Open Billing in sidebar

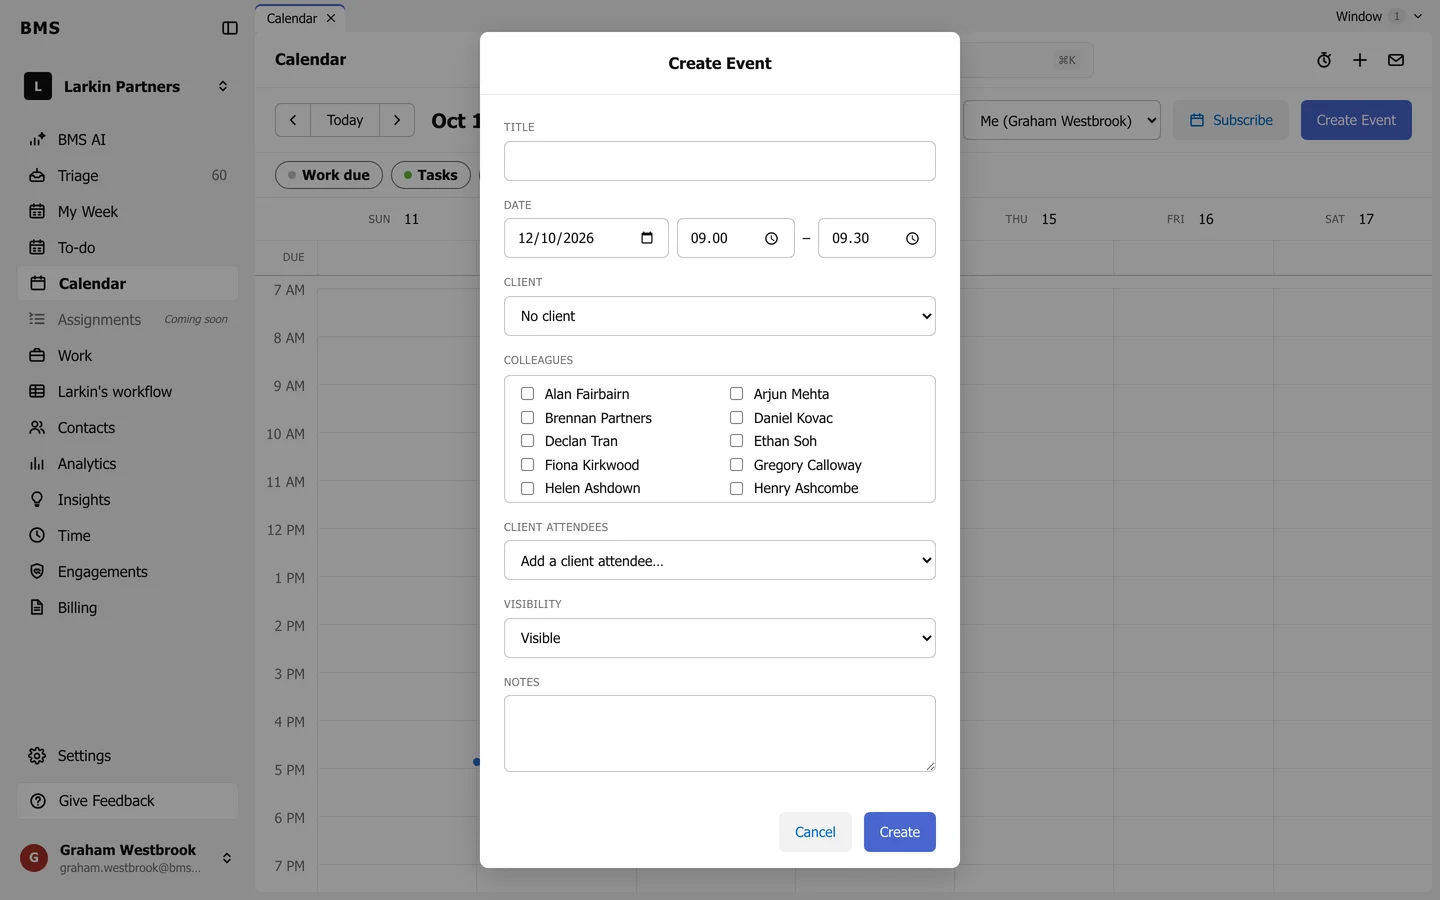[x=128, y=608]
